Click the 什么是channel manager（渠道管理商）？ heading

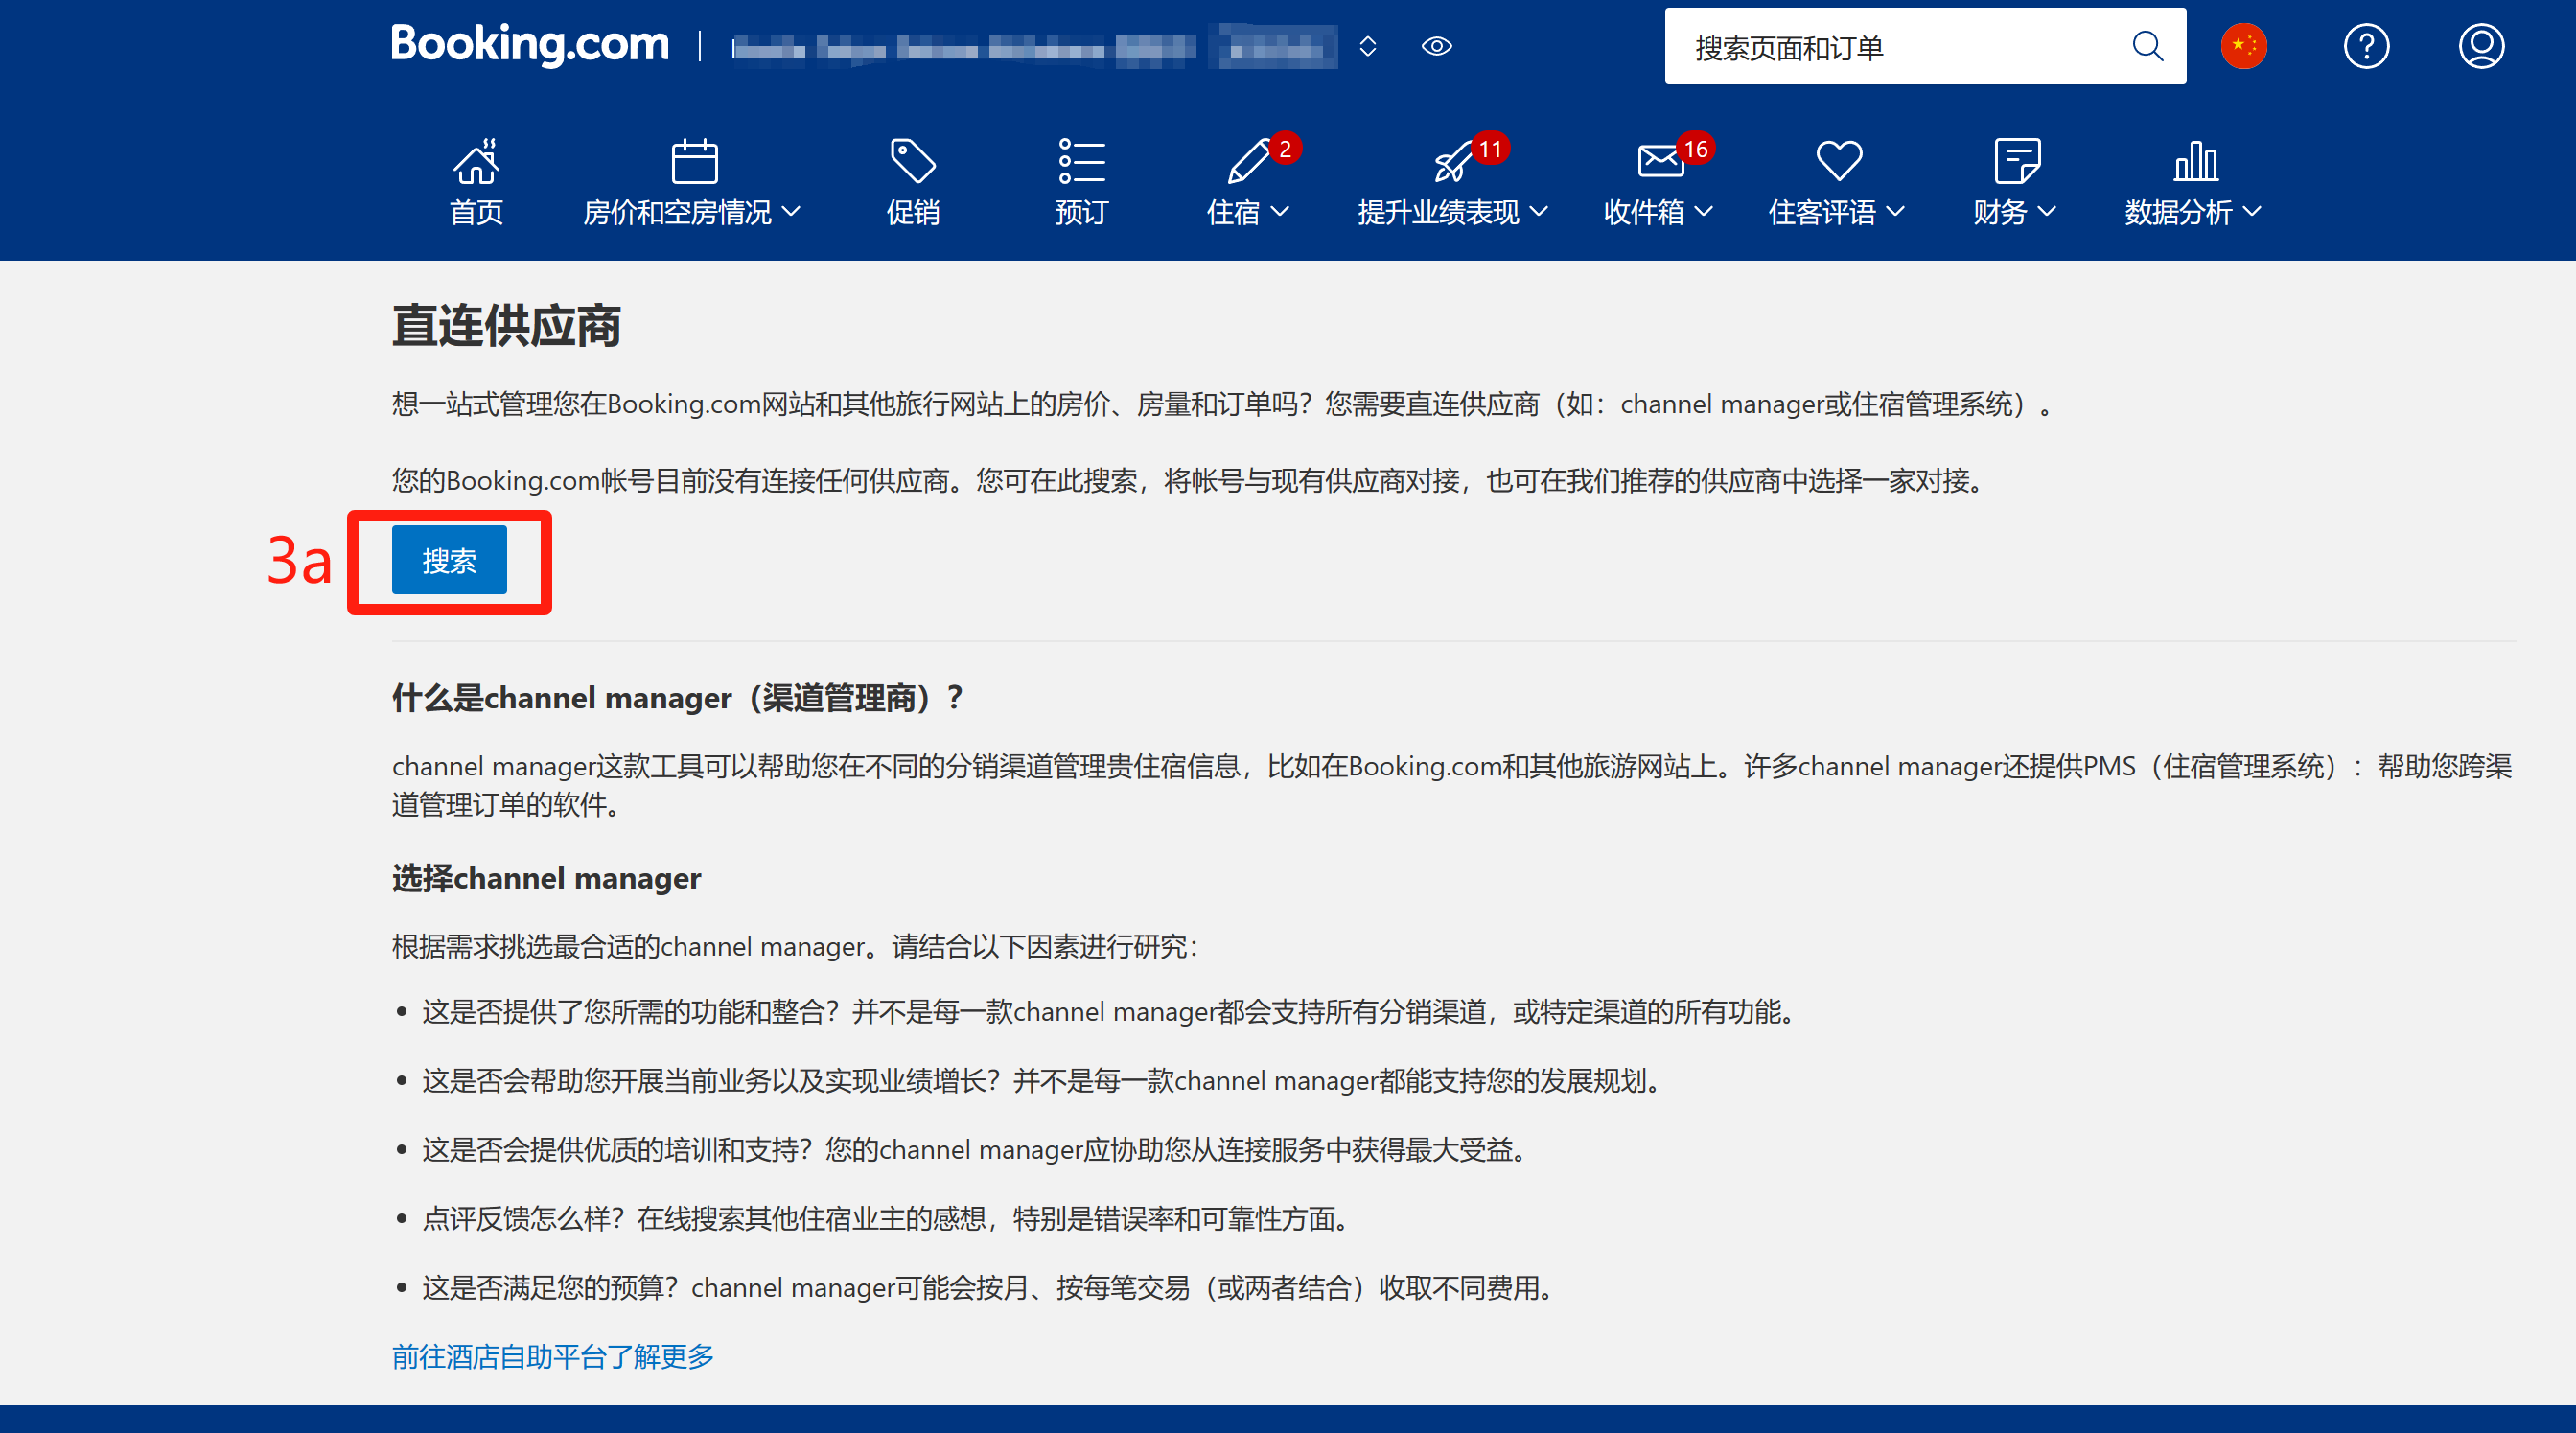pos(678,698)
